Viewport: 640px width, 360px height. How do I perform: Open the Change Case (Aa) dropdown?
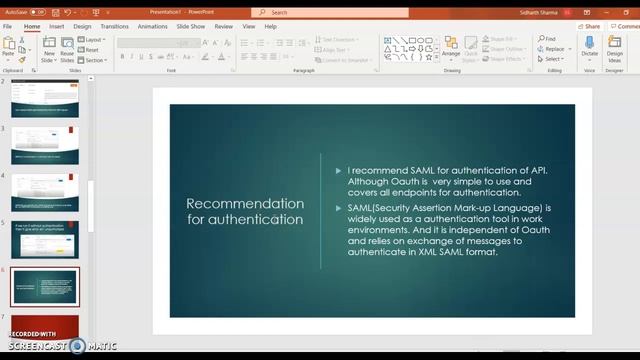188,57
